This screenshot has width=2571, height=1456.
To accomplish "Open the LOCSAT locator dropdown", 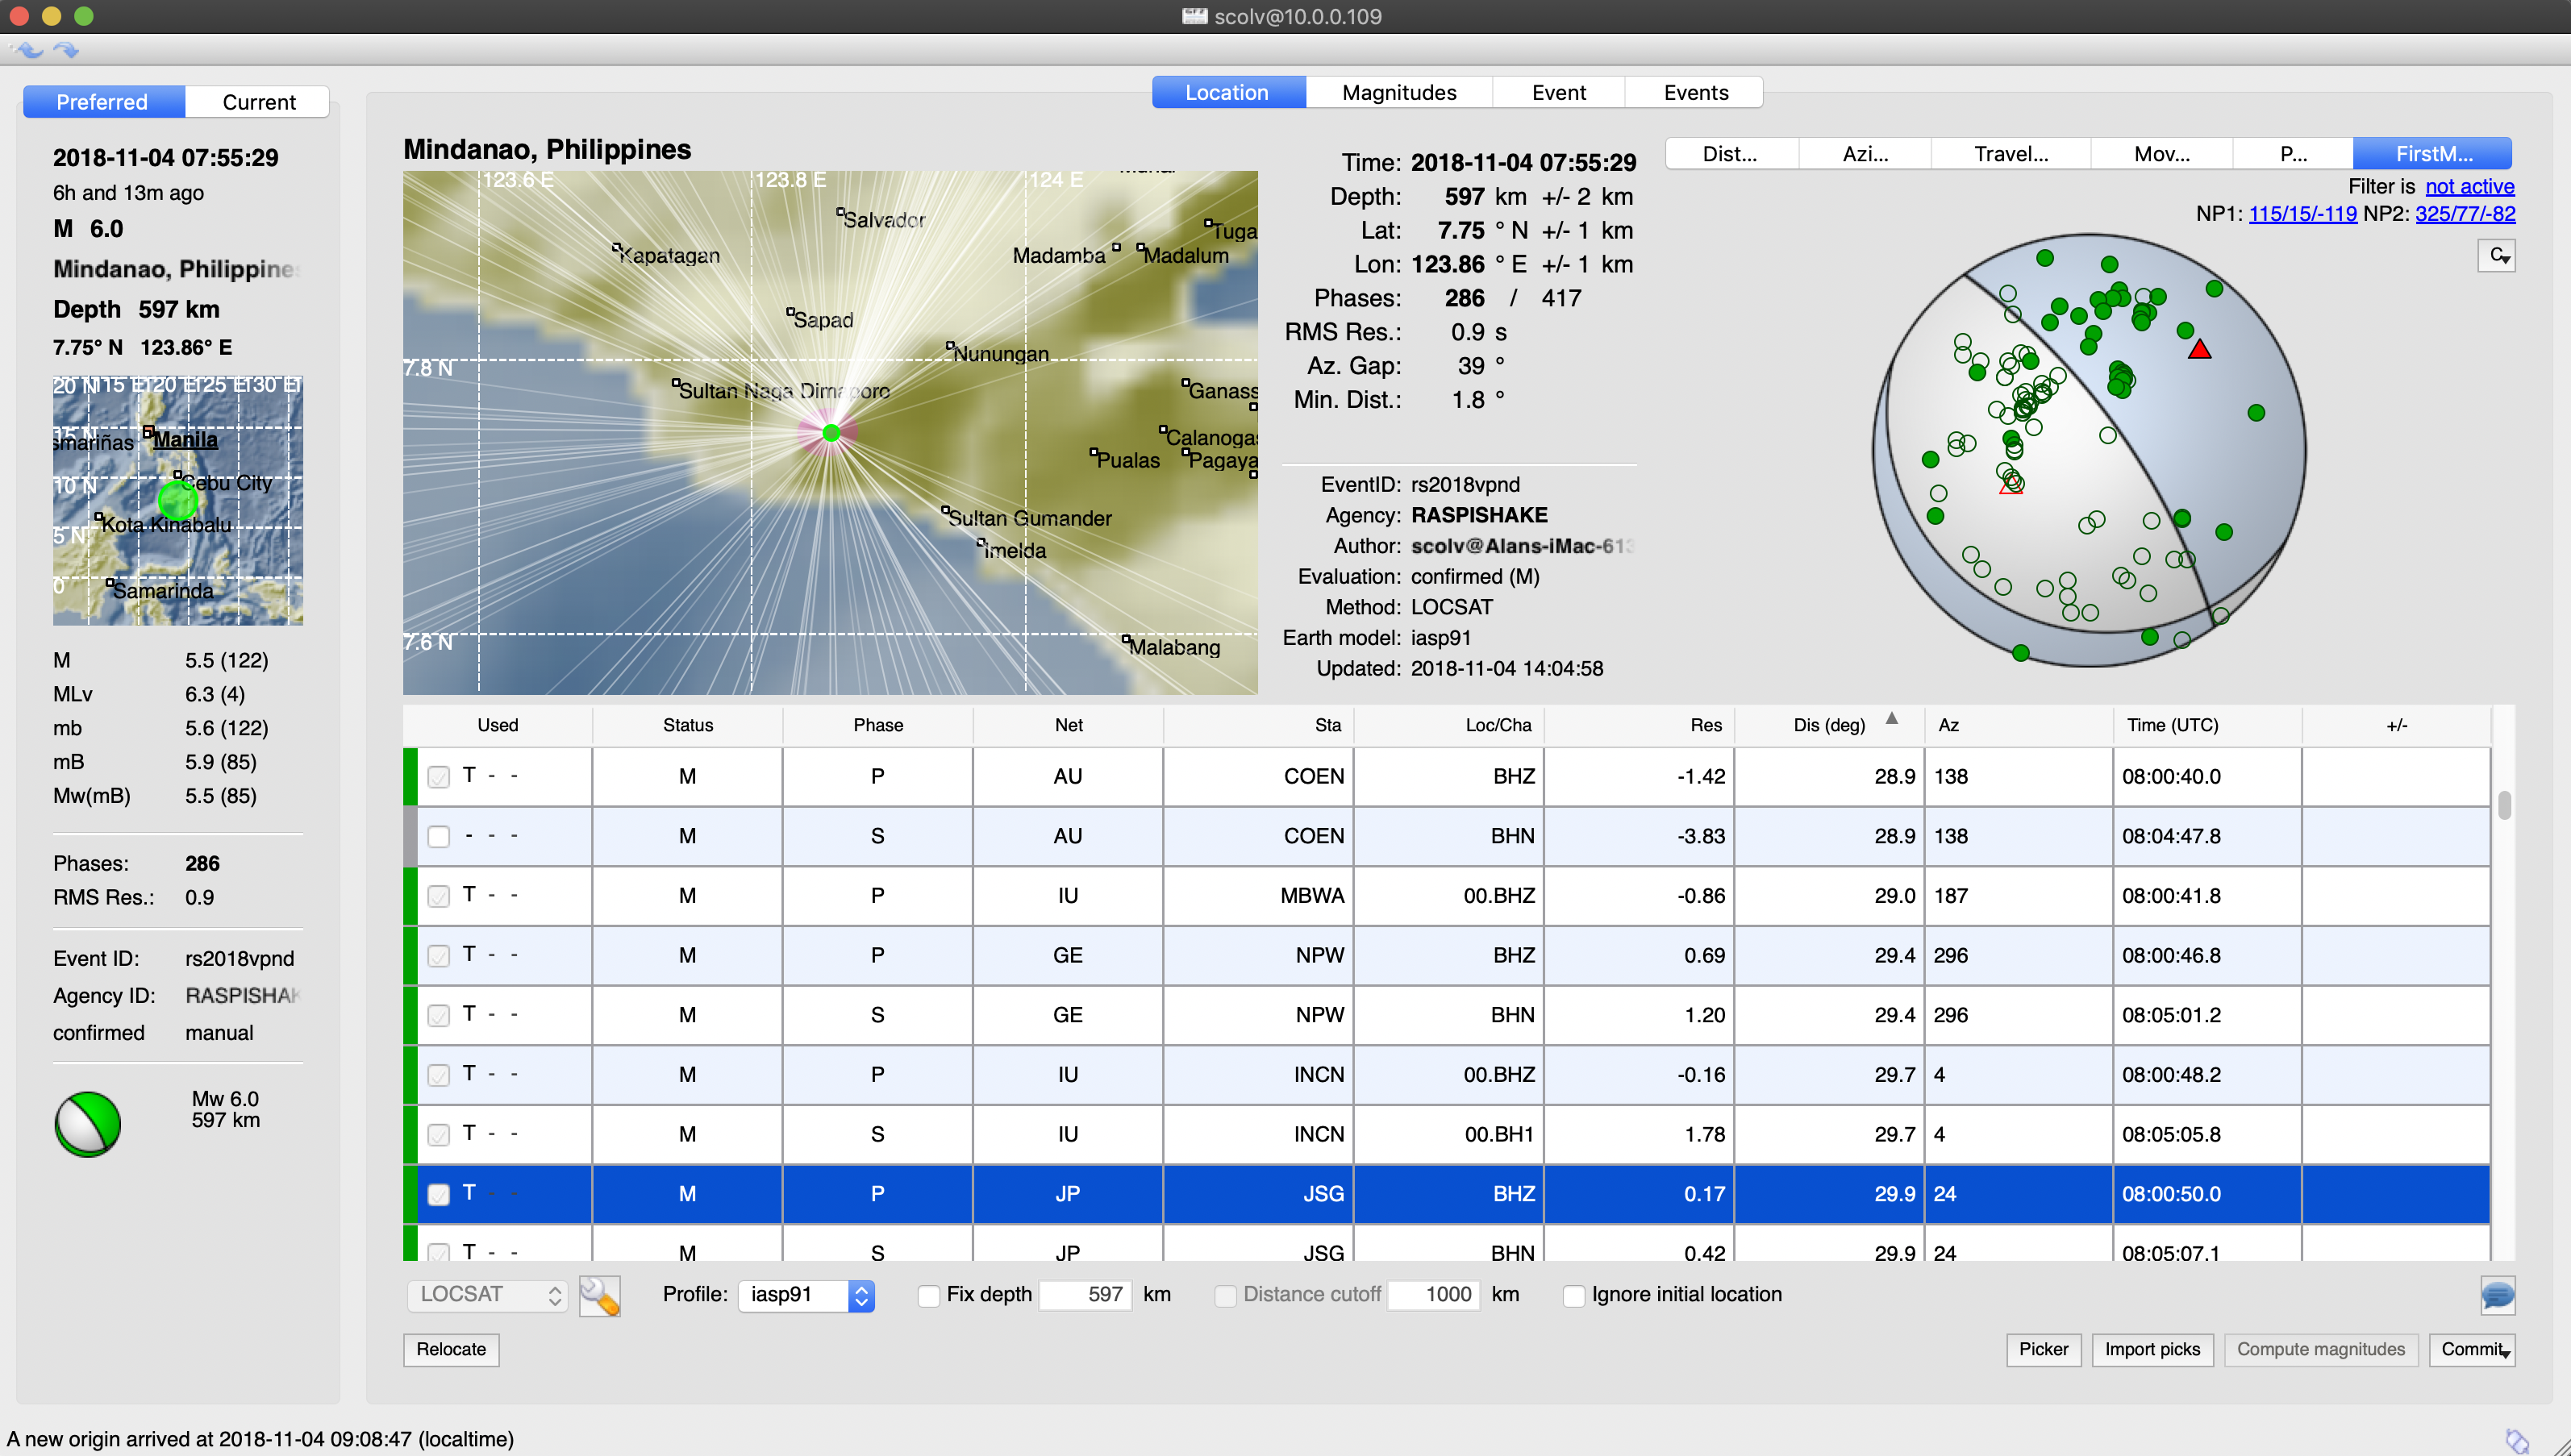I will click(x=488, y=1295).
